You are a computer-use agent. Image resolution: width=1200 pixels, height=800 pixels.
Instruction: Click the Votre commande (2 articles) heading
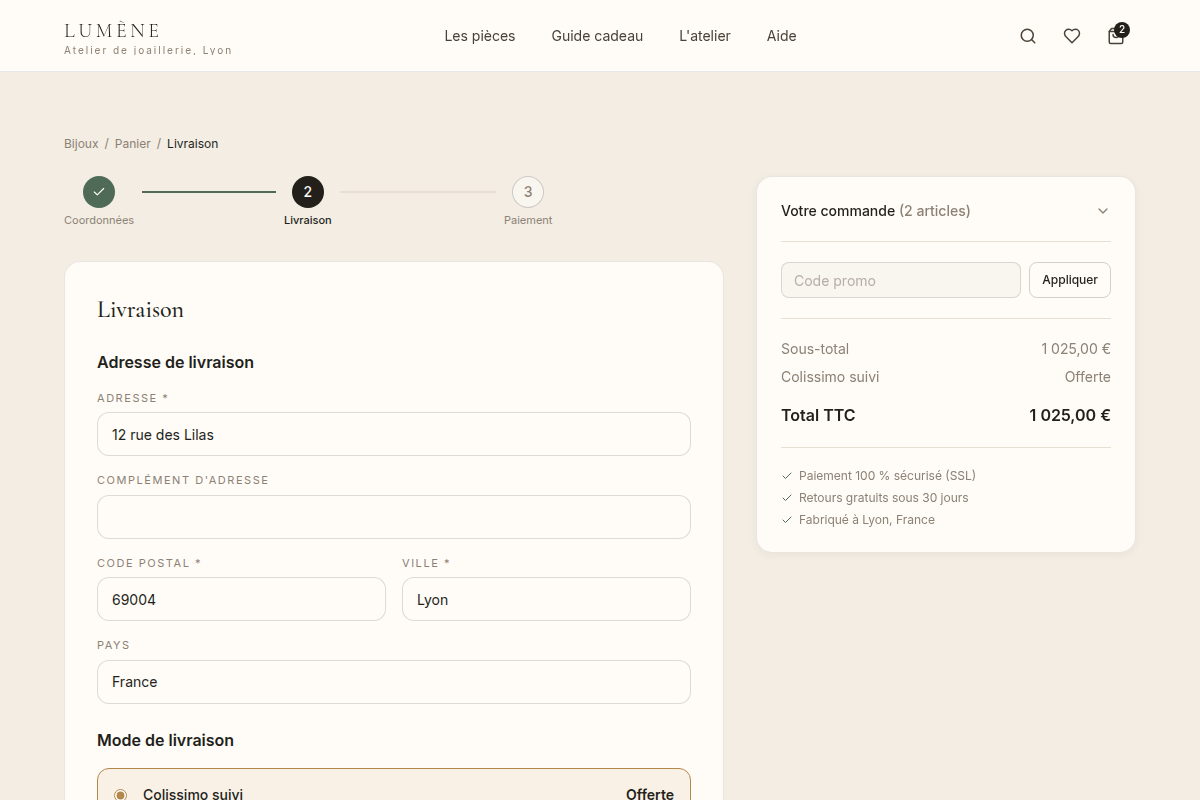point(876,211)
